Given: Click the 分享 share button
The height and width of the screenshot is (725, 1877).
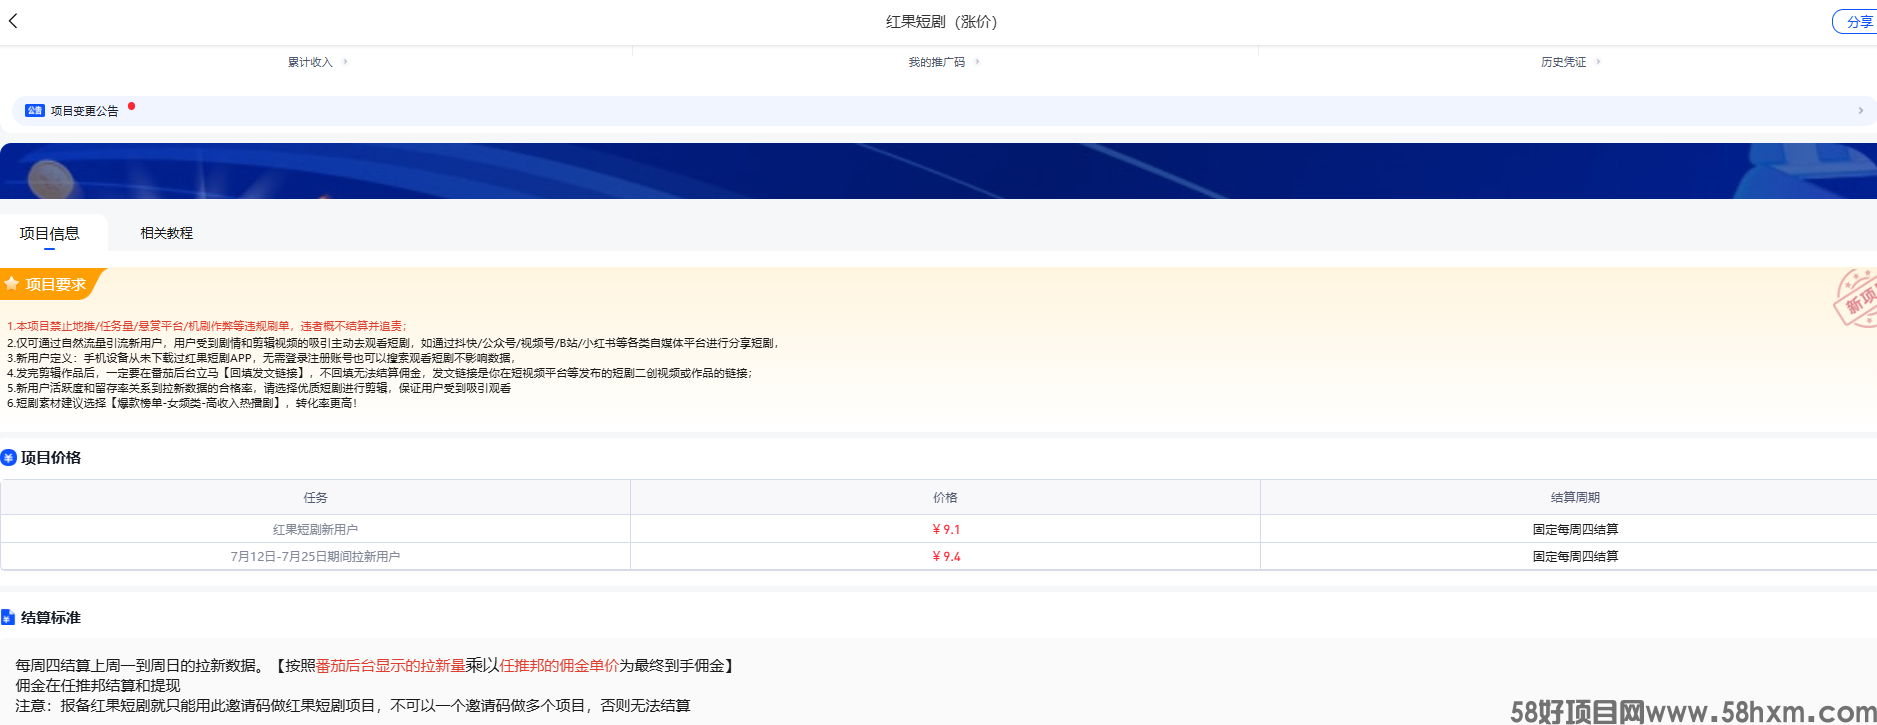Looking at the screenshot, I should click(1857, 22).
